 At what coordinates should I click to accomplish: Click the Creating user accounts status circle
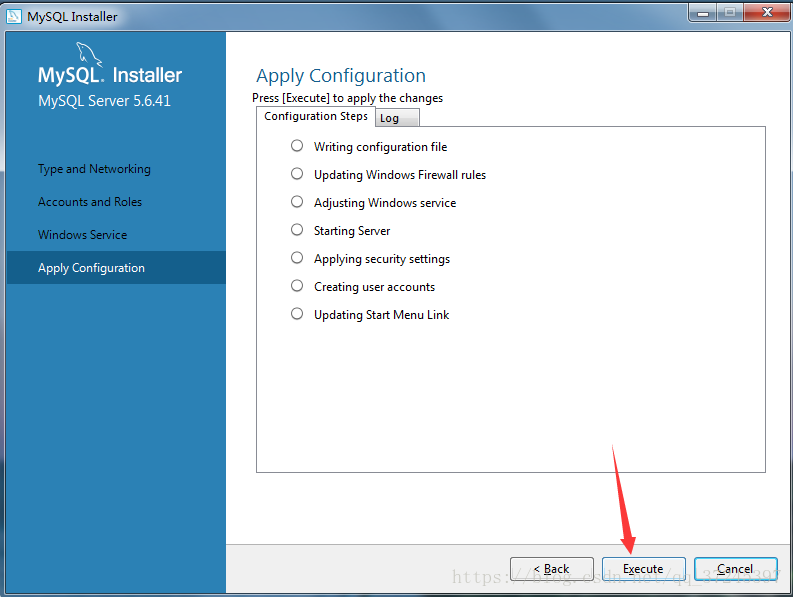tap(297, 286)
